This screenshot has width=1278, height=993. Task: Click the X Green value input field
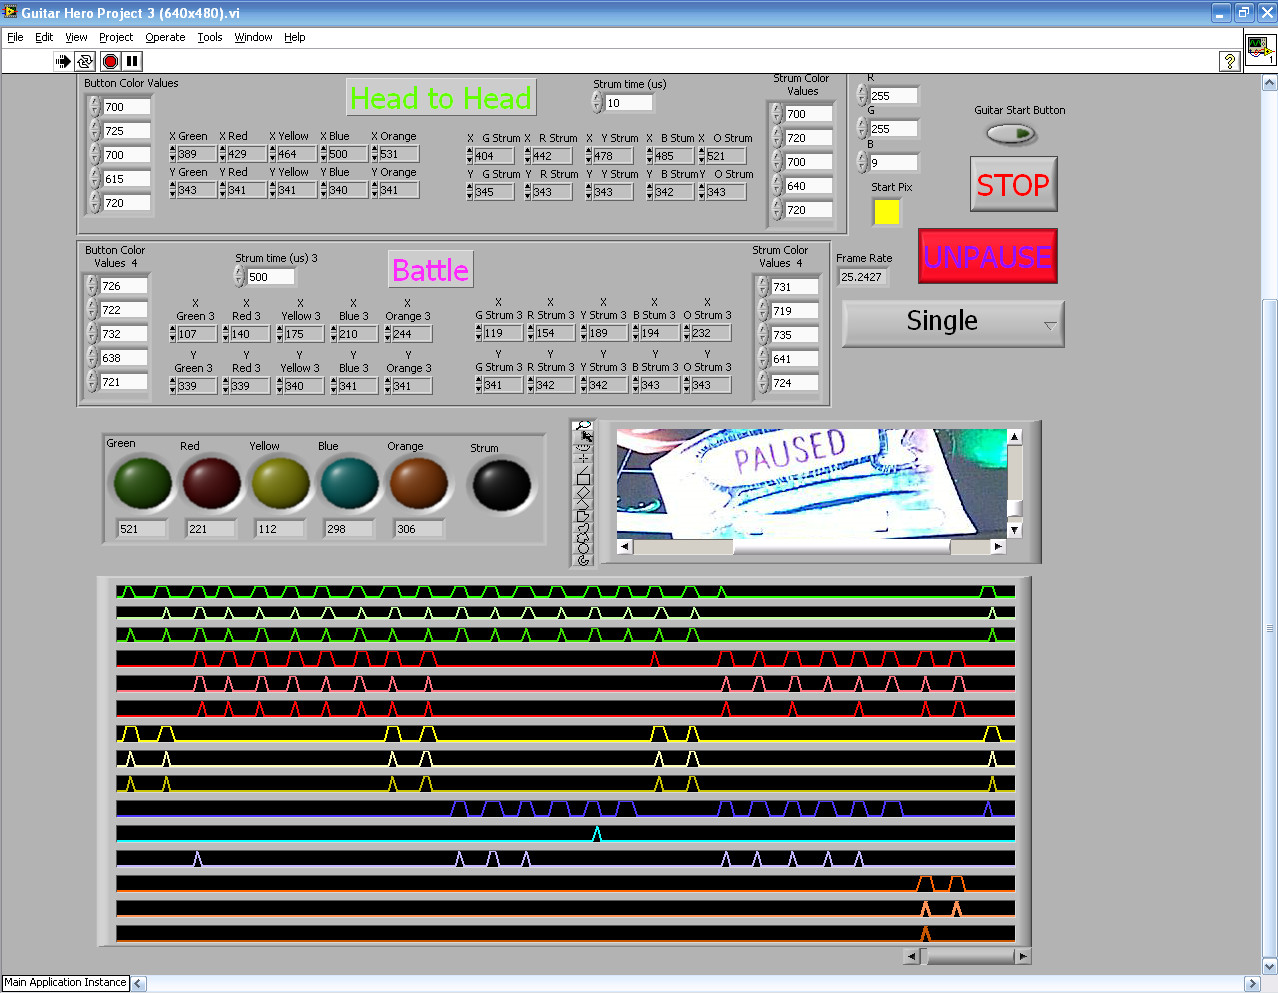point(196,154)
